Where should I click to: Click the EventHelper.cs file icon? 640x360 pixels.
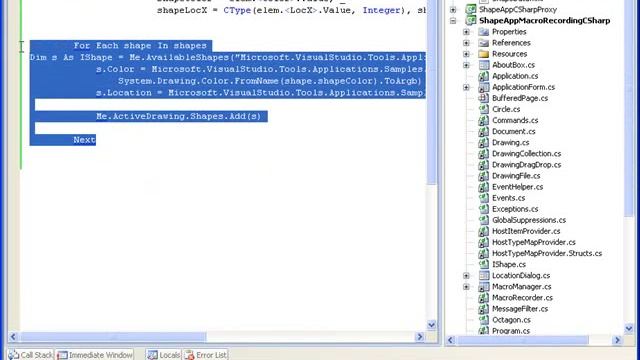pyautogui.click(x=484, y=187)
